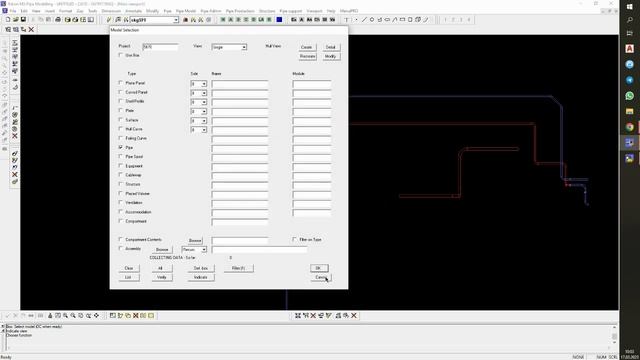Image resolution: width=640 pixels, height=360 pixels.
Task: Select the Line drawing tool icon
Action: 364,20
